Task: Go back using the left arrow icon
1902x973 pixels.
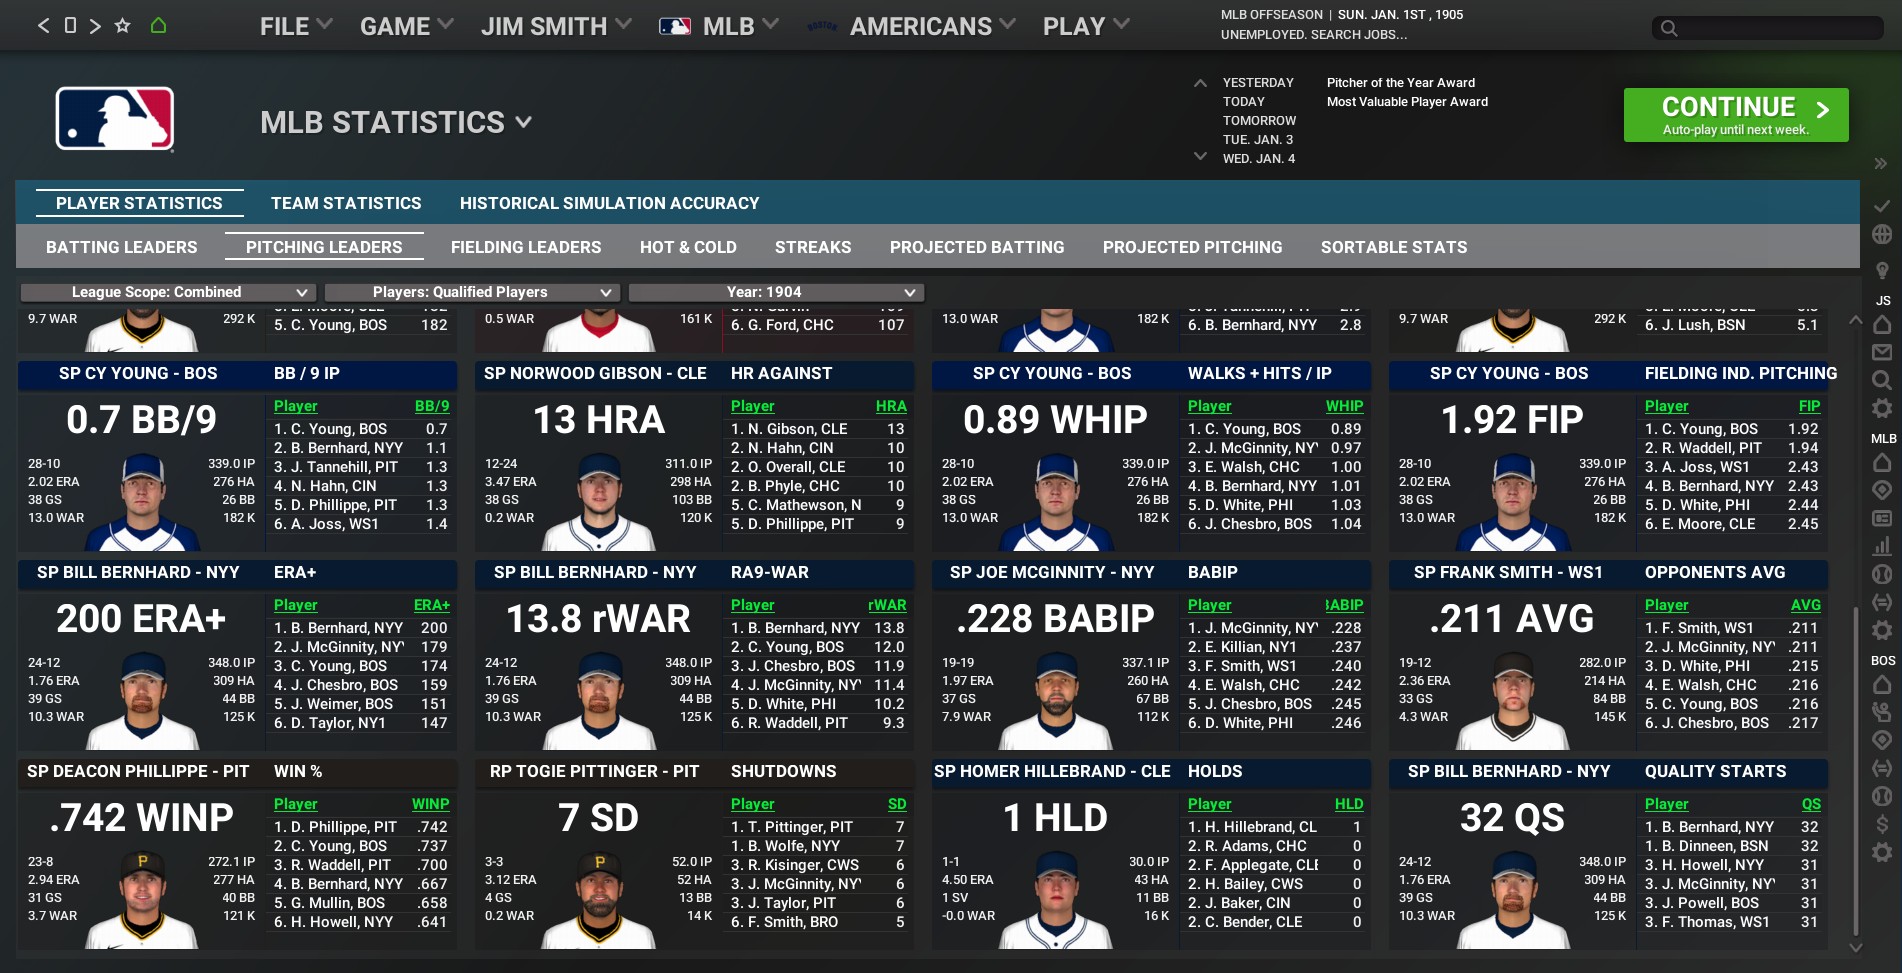Action: [43, 26]
